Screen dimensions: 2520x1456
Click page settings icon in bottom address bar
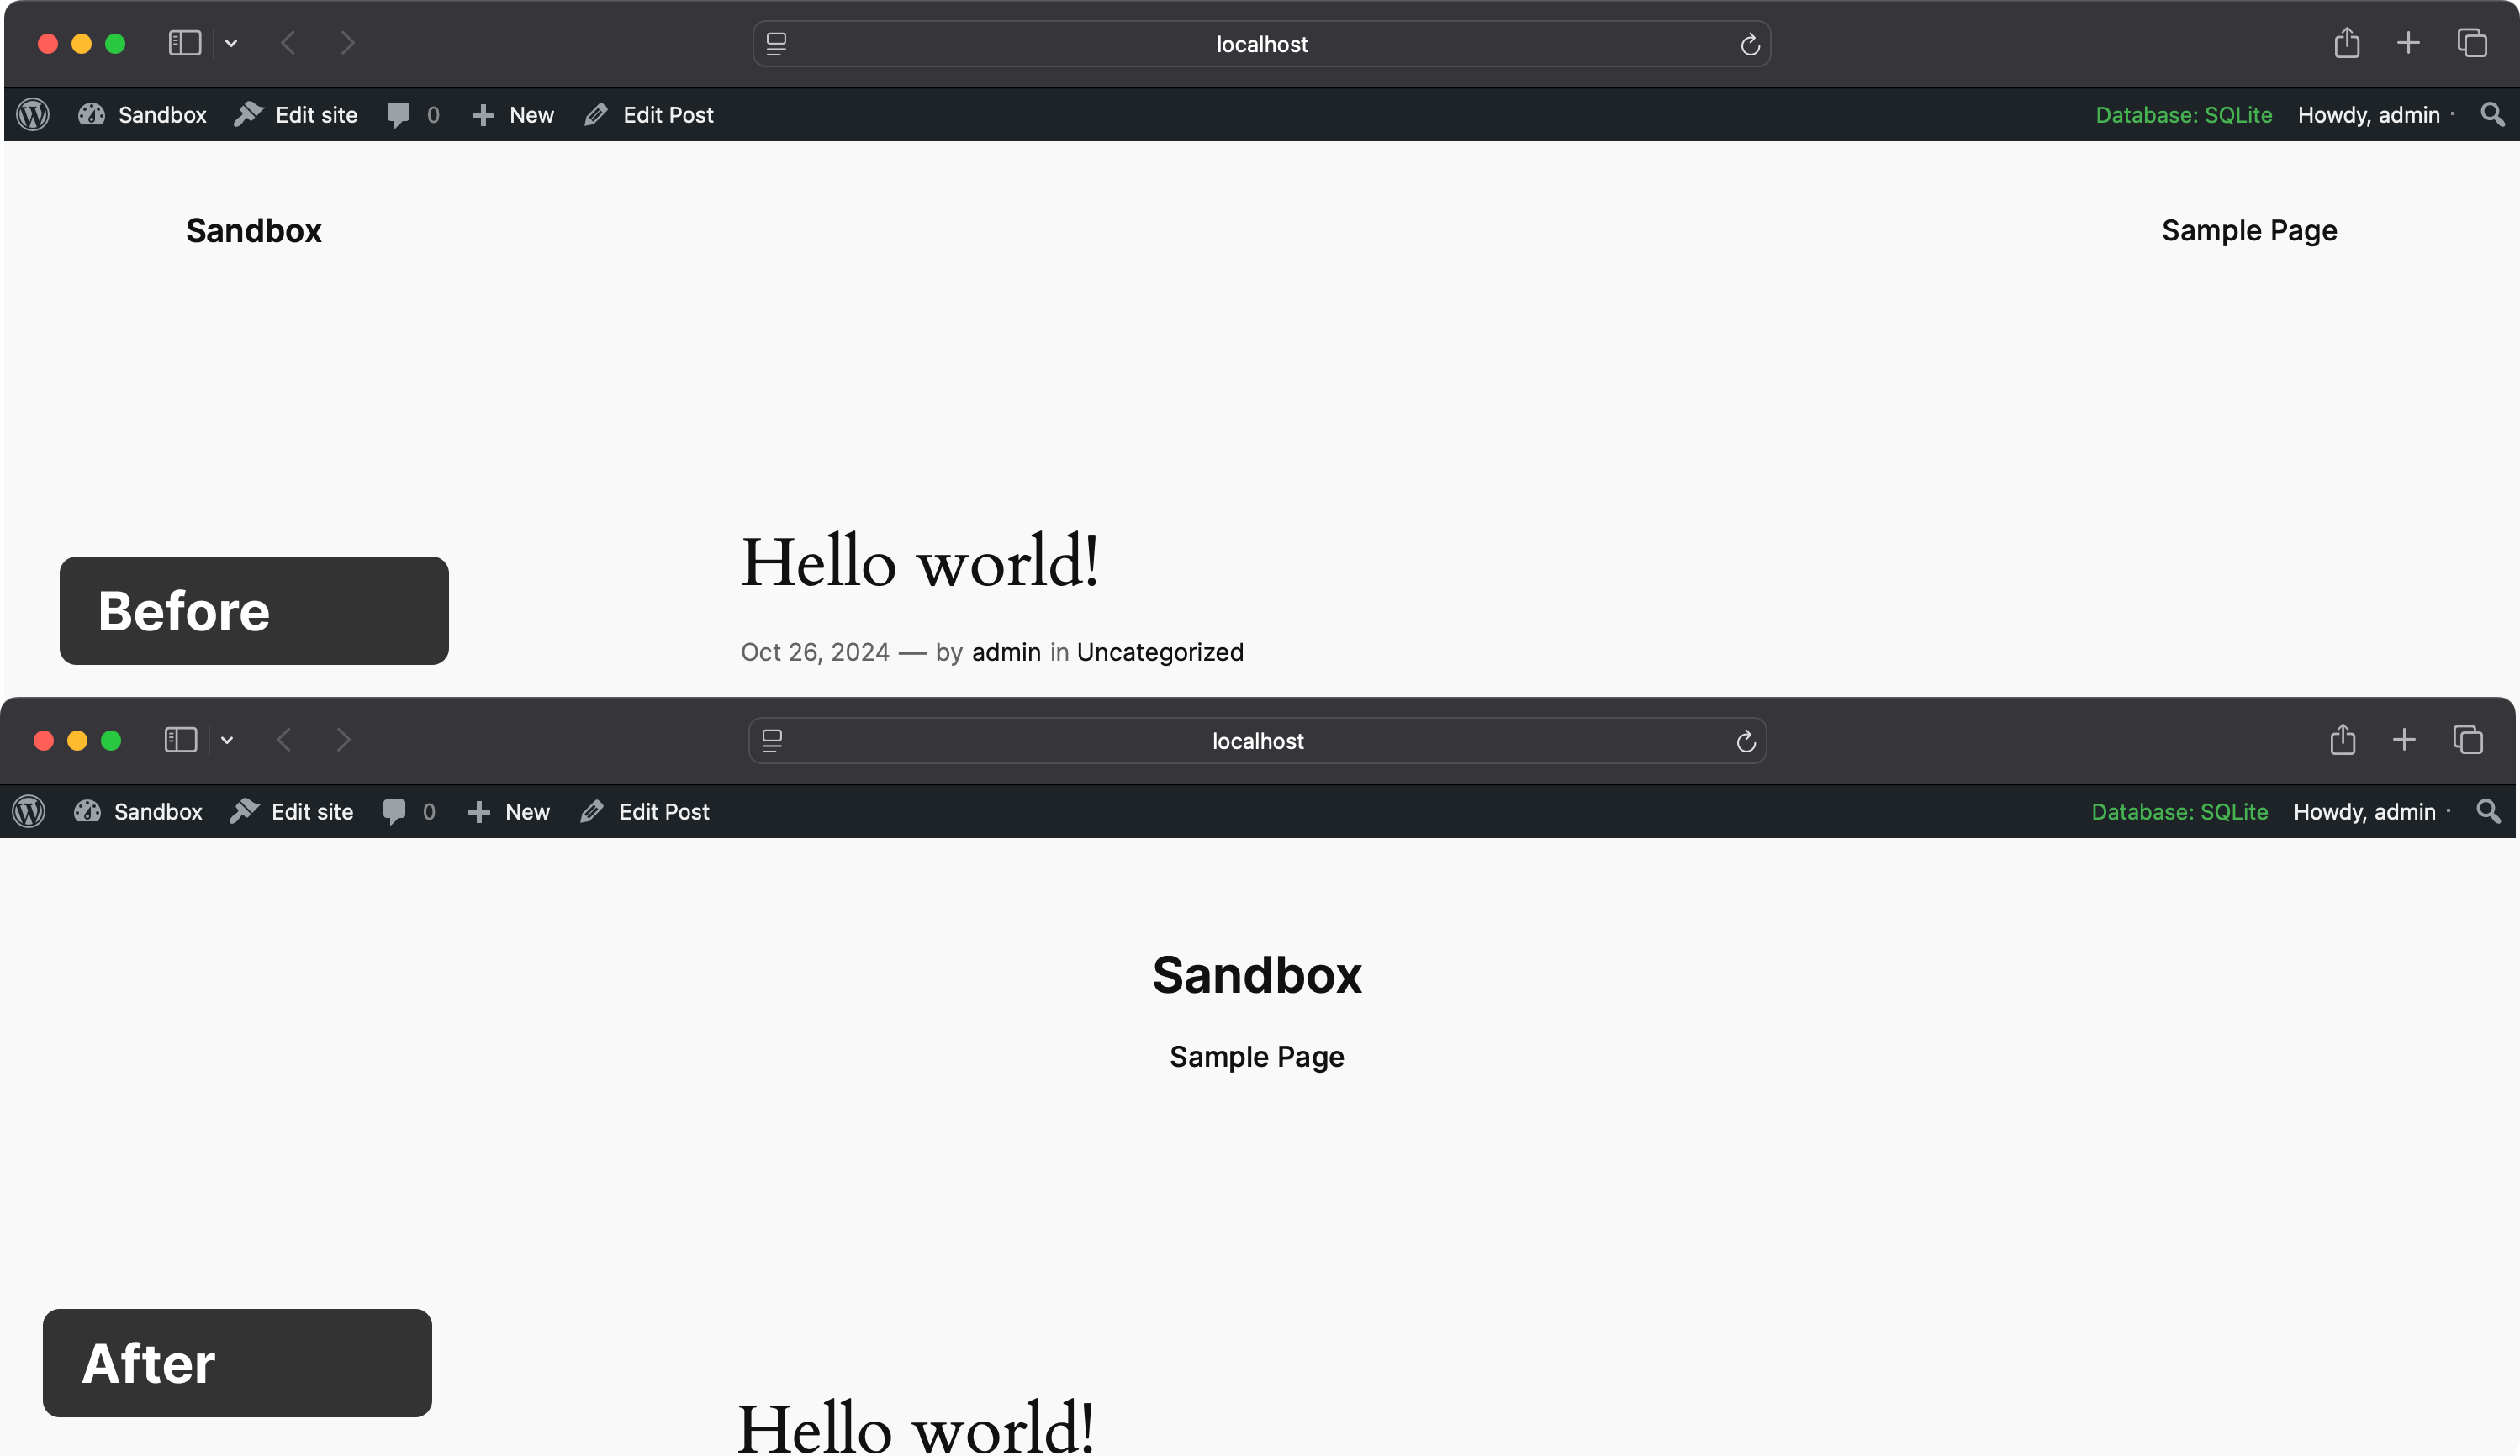772,741
